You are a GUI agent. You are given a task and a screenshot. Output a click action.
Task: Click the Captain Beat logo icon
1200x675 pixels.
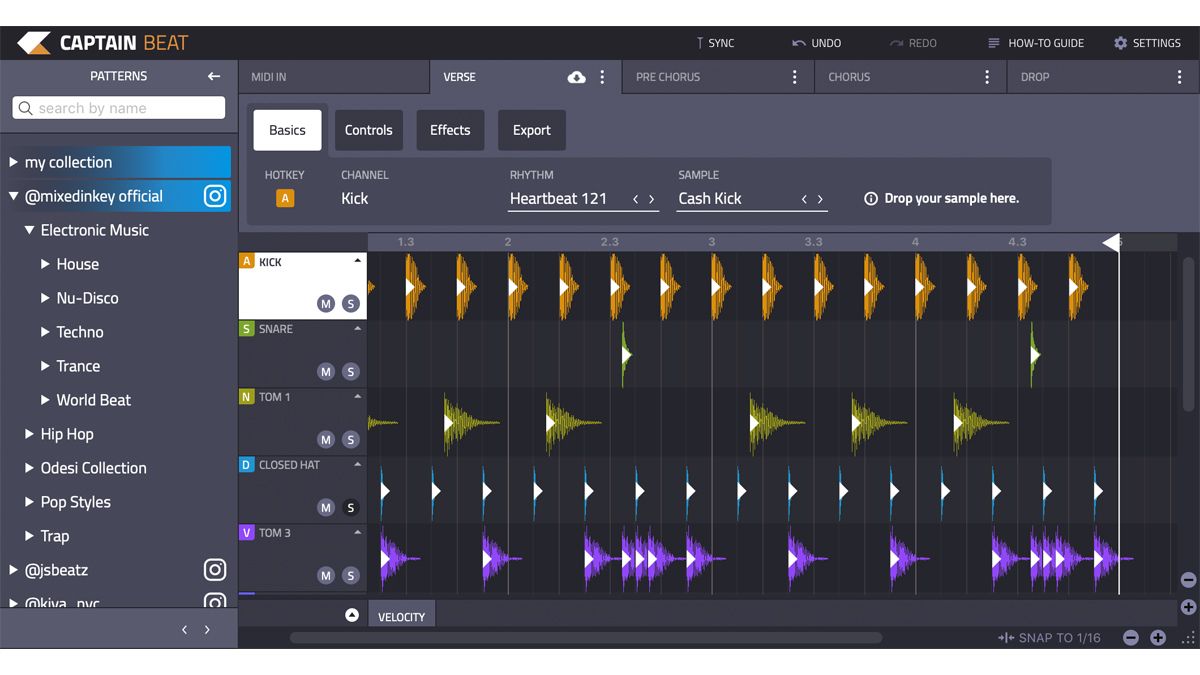(33, 43)
